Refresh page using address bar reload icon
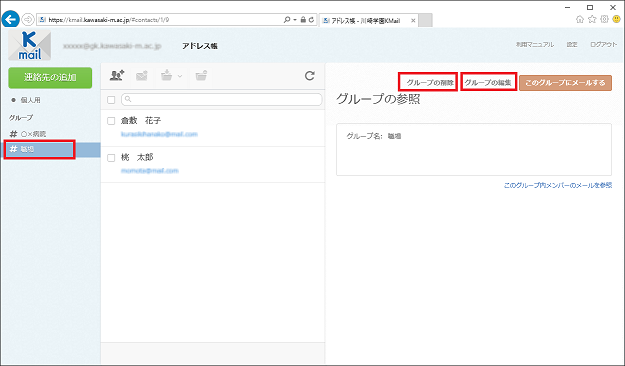 (311, 20)
